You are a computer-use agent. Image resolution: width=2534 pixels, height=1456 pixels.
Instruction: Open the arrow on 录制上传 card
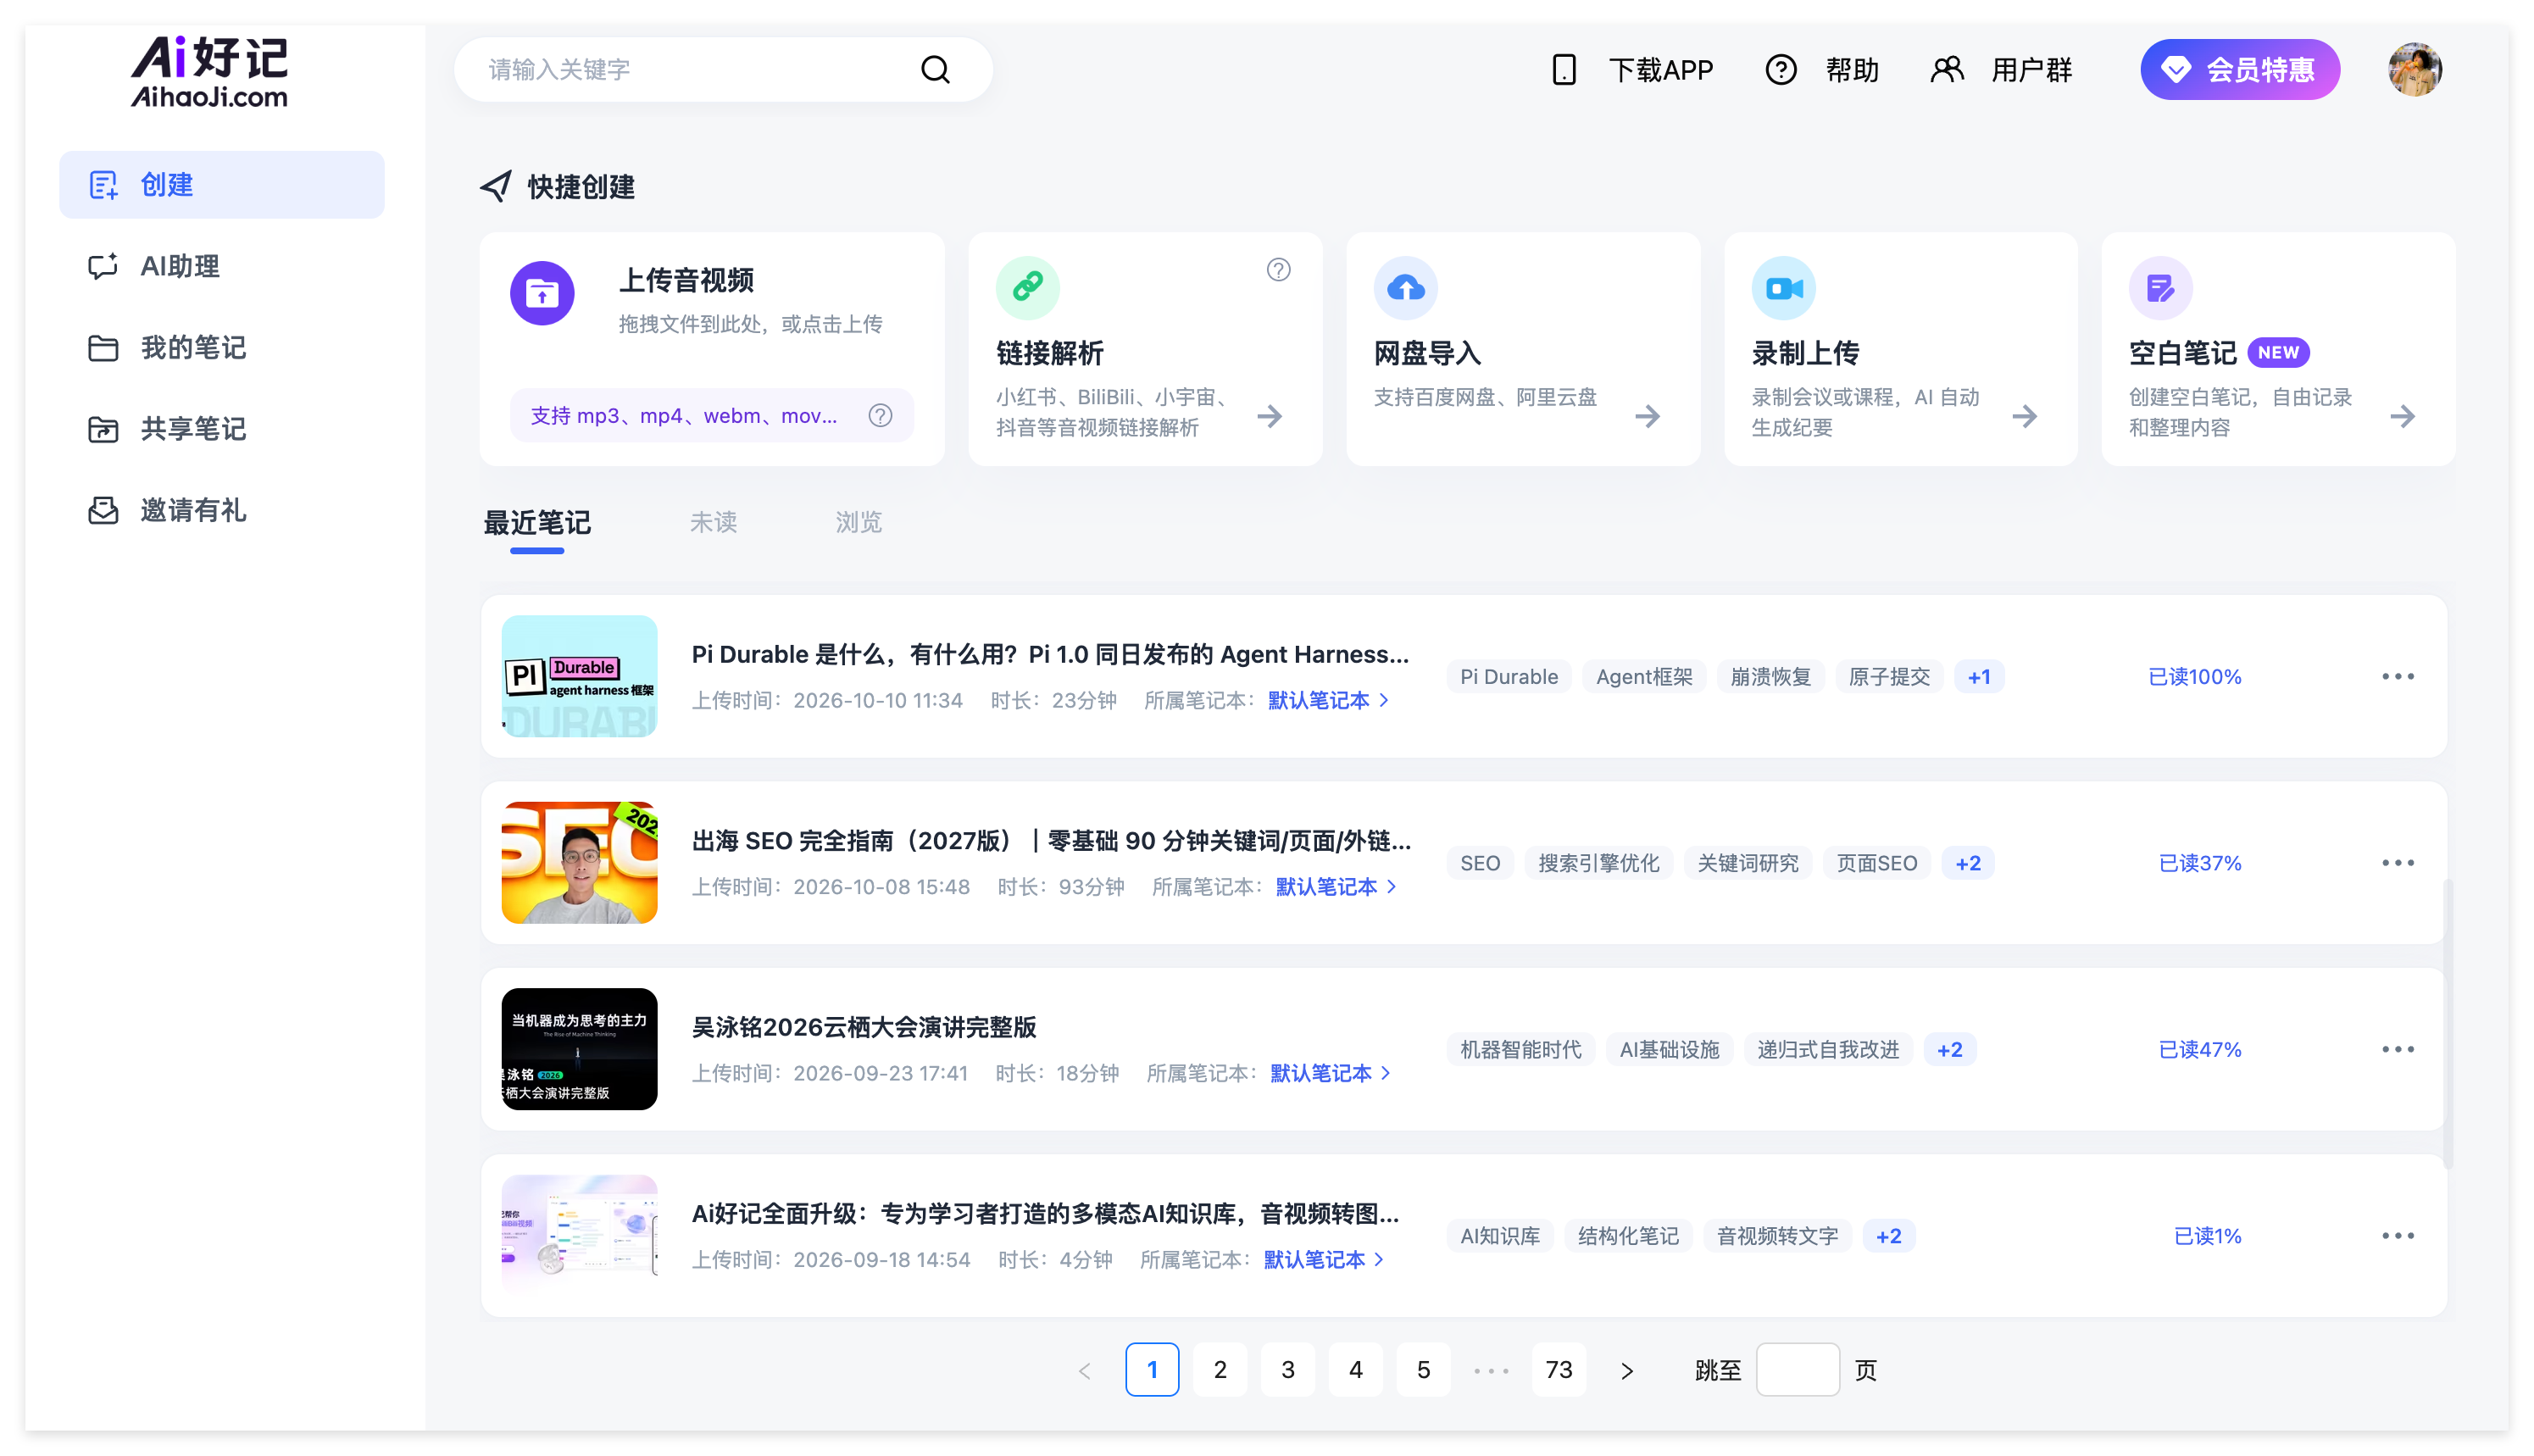(x=2024, y=416)
